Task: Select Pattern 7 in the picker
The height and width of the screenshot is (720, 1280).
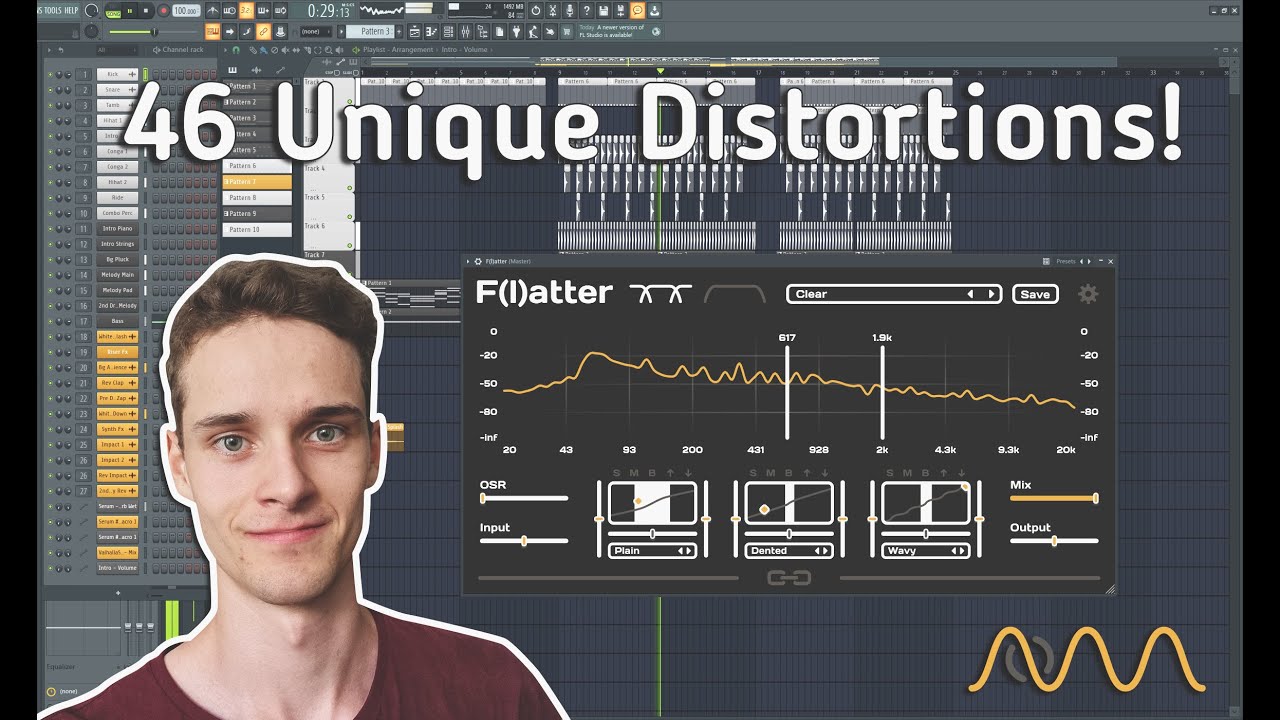Action: [257, 182]
